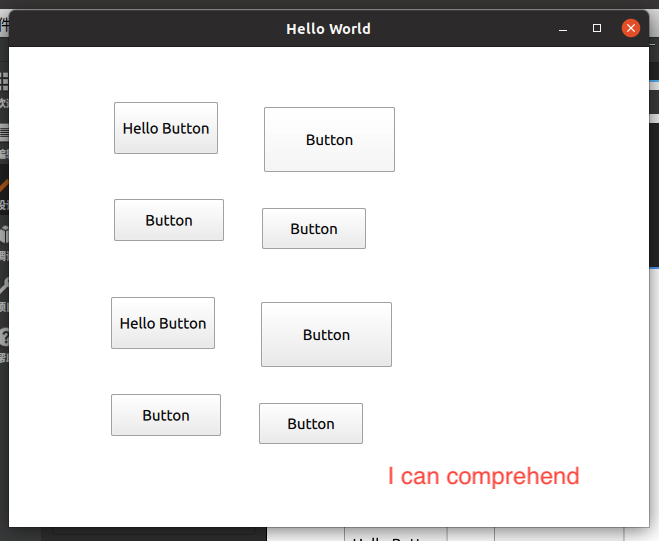Click the red "I can comprehend" label
659x541 pixels.
point(483,476)
